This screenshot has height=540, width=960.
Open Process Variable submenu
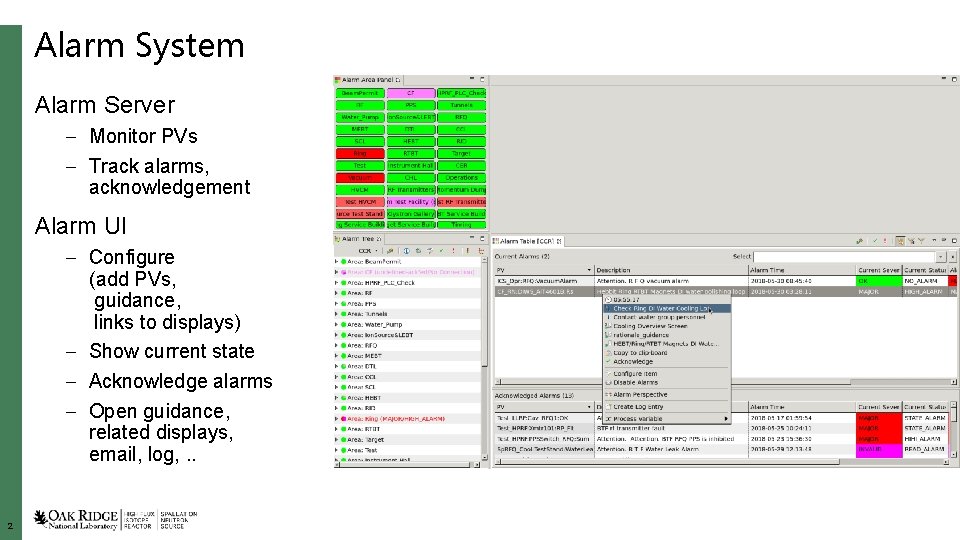pos(667,419)
